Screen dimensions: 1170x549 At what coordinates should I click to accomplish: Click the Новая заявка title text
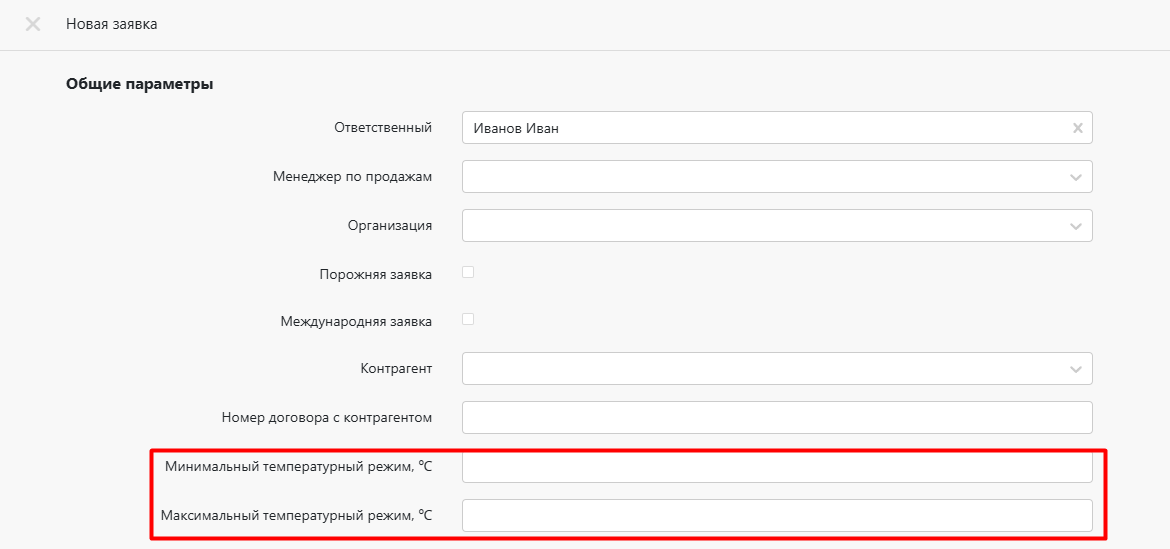(111, 24)
